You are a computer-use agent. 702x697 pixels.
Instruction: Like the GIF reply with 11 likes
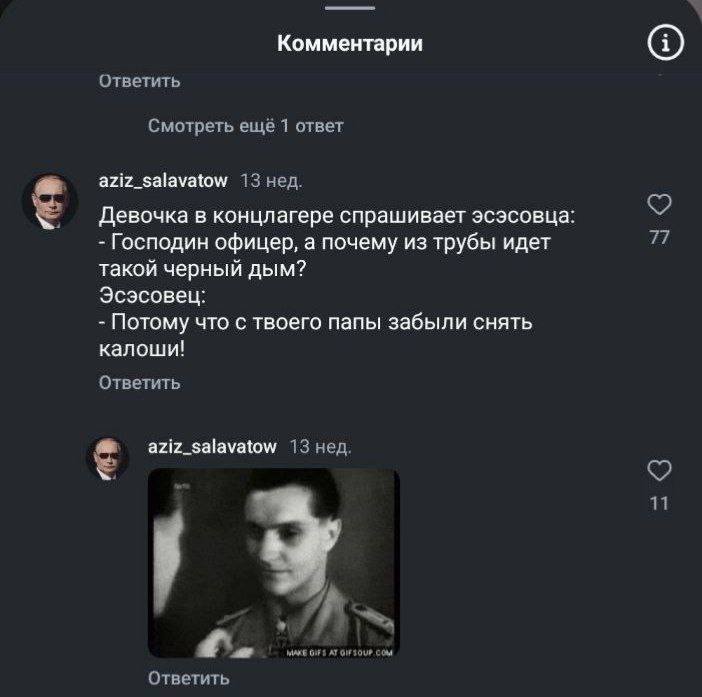659,471
